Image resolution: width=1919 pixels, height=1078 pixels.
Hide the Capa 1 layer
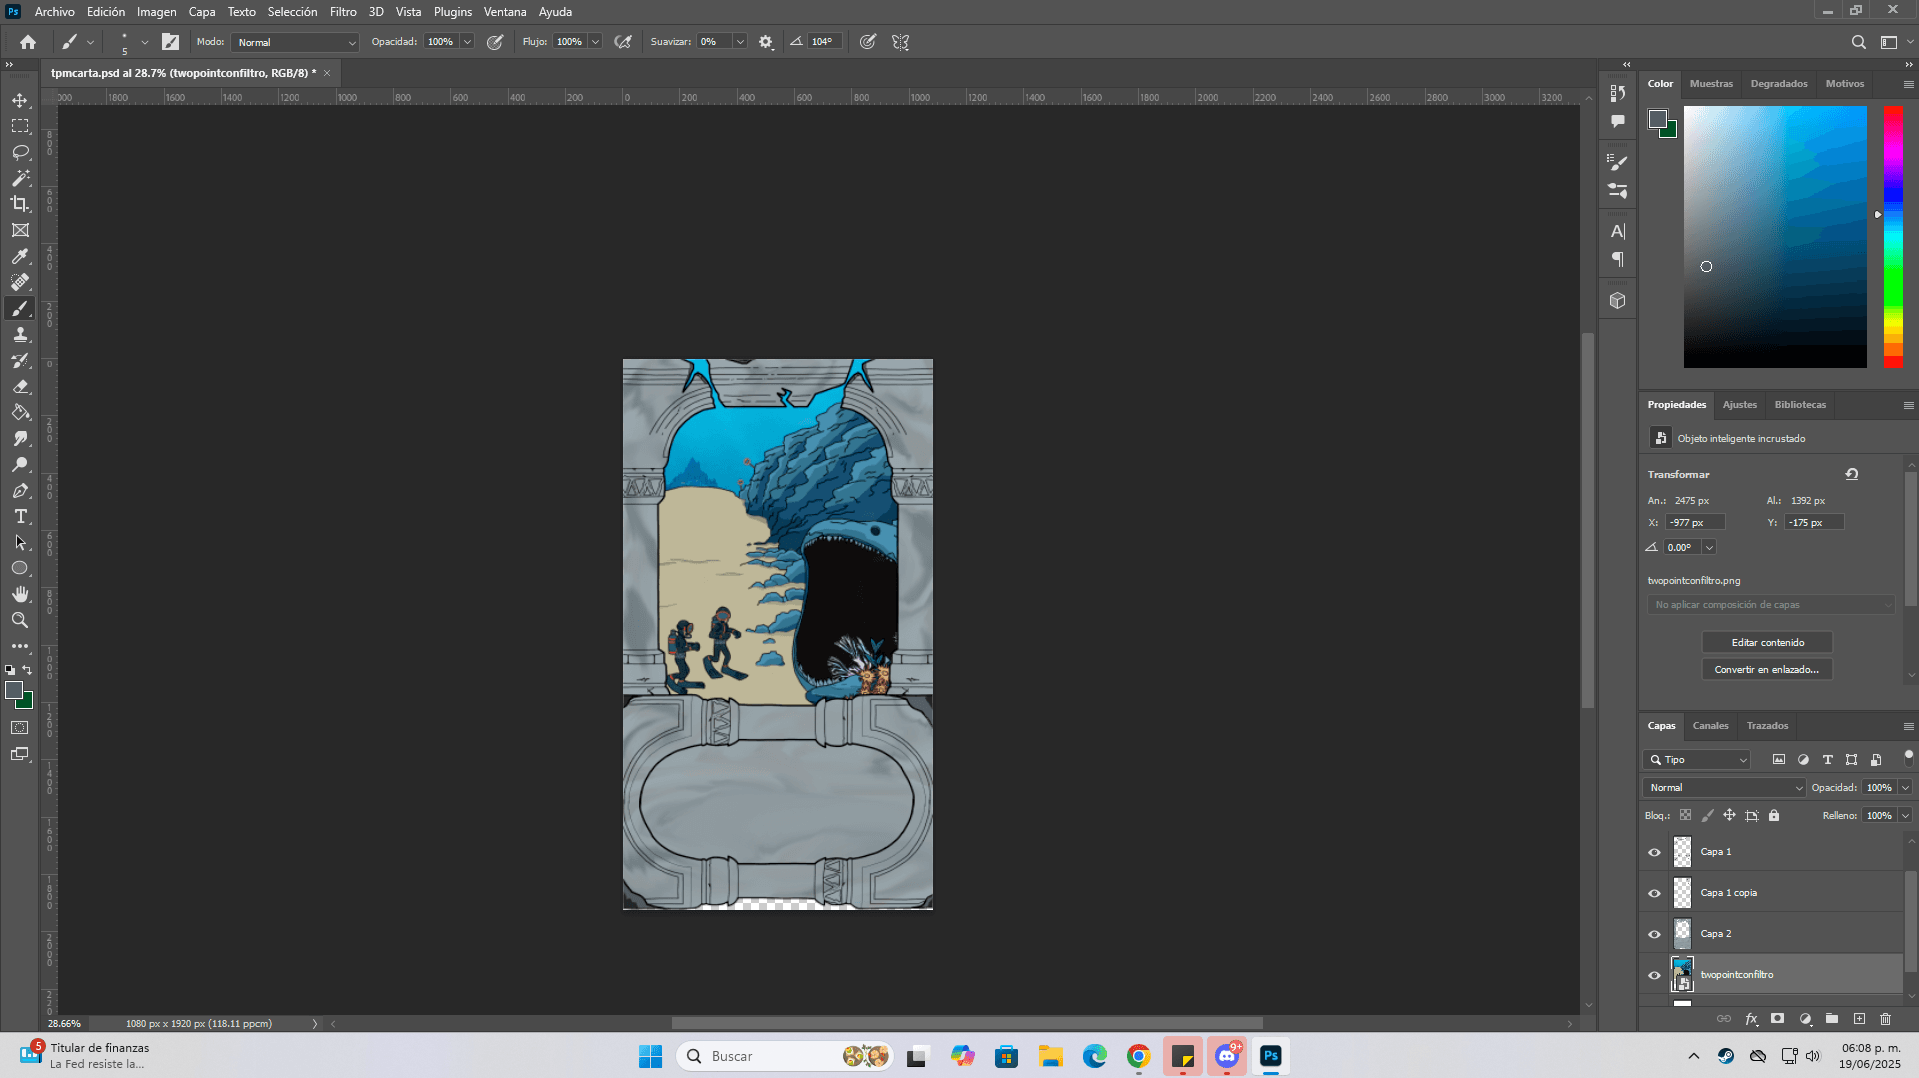(1654, 852)
